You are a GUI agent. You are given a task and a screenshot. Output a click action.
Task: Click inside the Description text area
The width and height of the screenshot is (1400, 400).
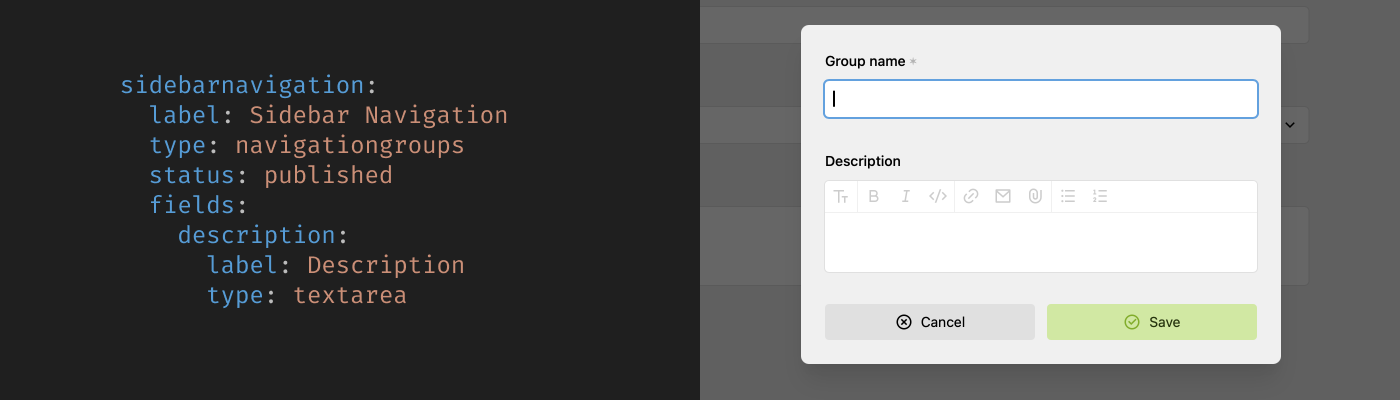pos(1040,242)
